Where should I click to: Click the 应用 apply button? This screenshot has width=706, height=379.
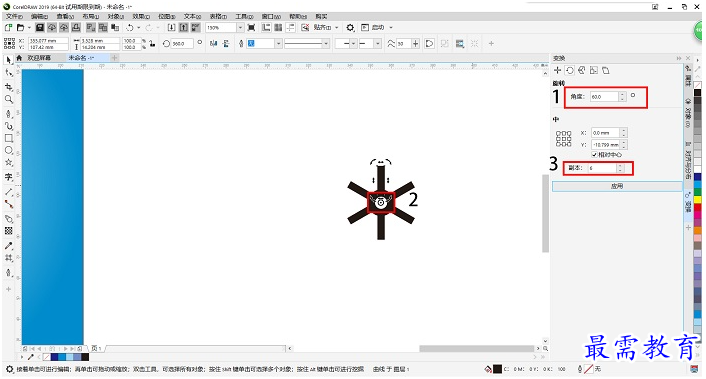[617, 186]
